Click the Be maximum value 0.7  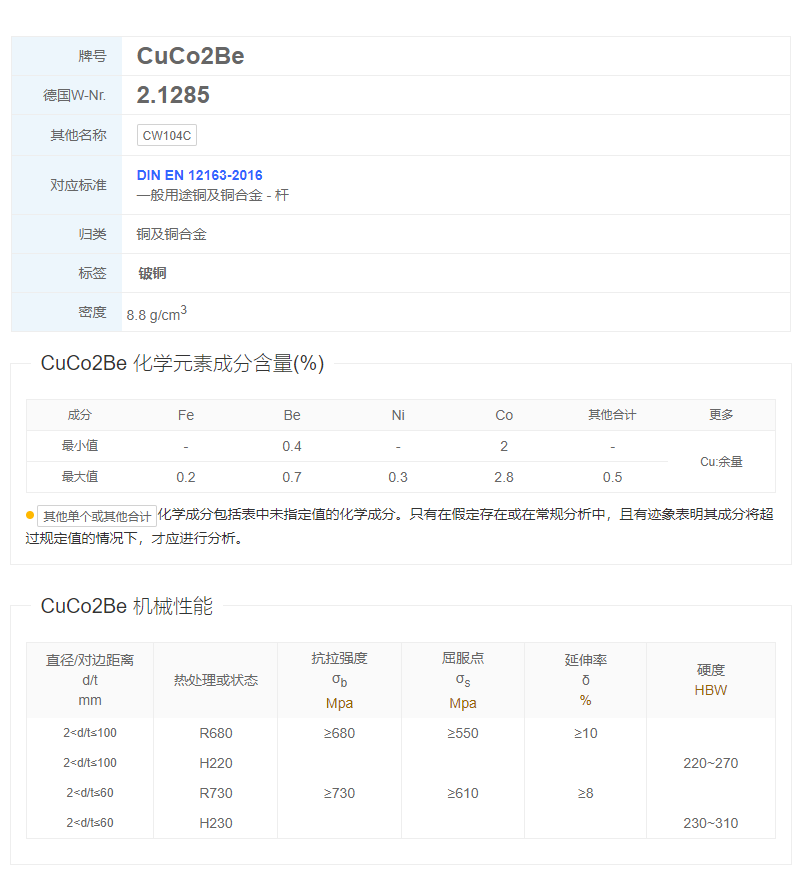tap(292, 477)
